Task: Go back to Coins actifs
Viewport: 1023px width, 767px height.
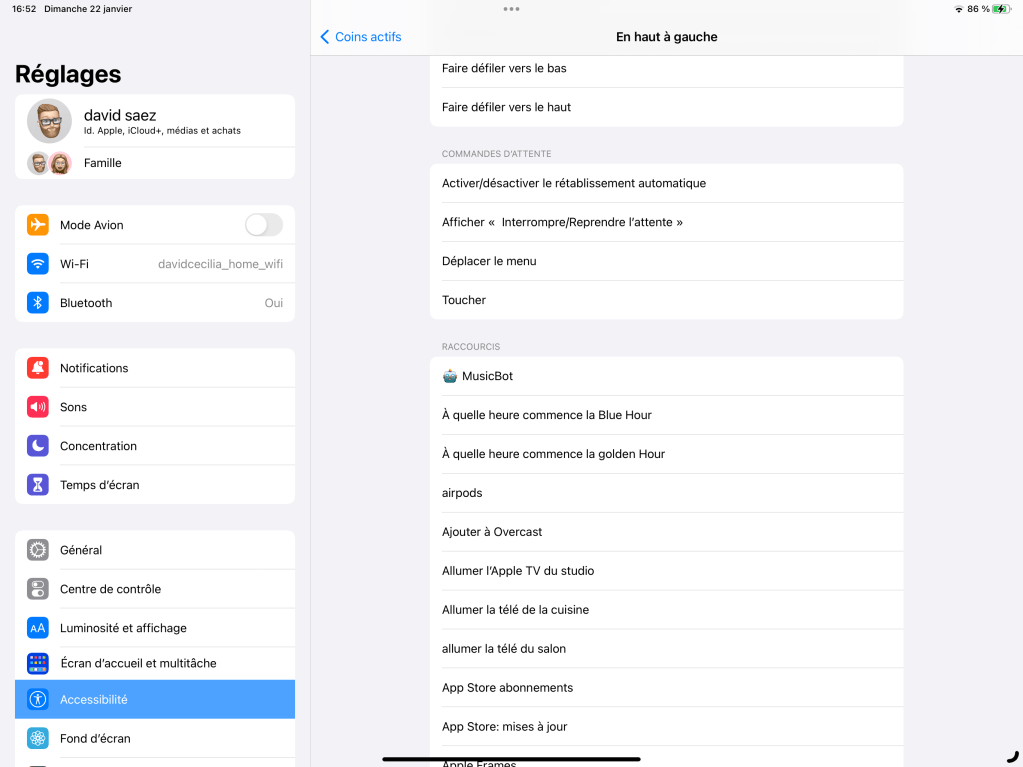Action: click(360, 37)
